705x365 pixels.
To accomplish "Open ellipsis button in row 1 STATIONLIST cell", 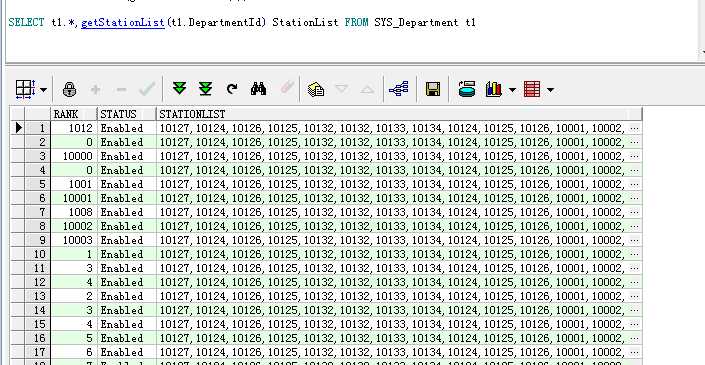I will (634, 129).
